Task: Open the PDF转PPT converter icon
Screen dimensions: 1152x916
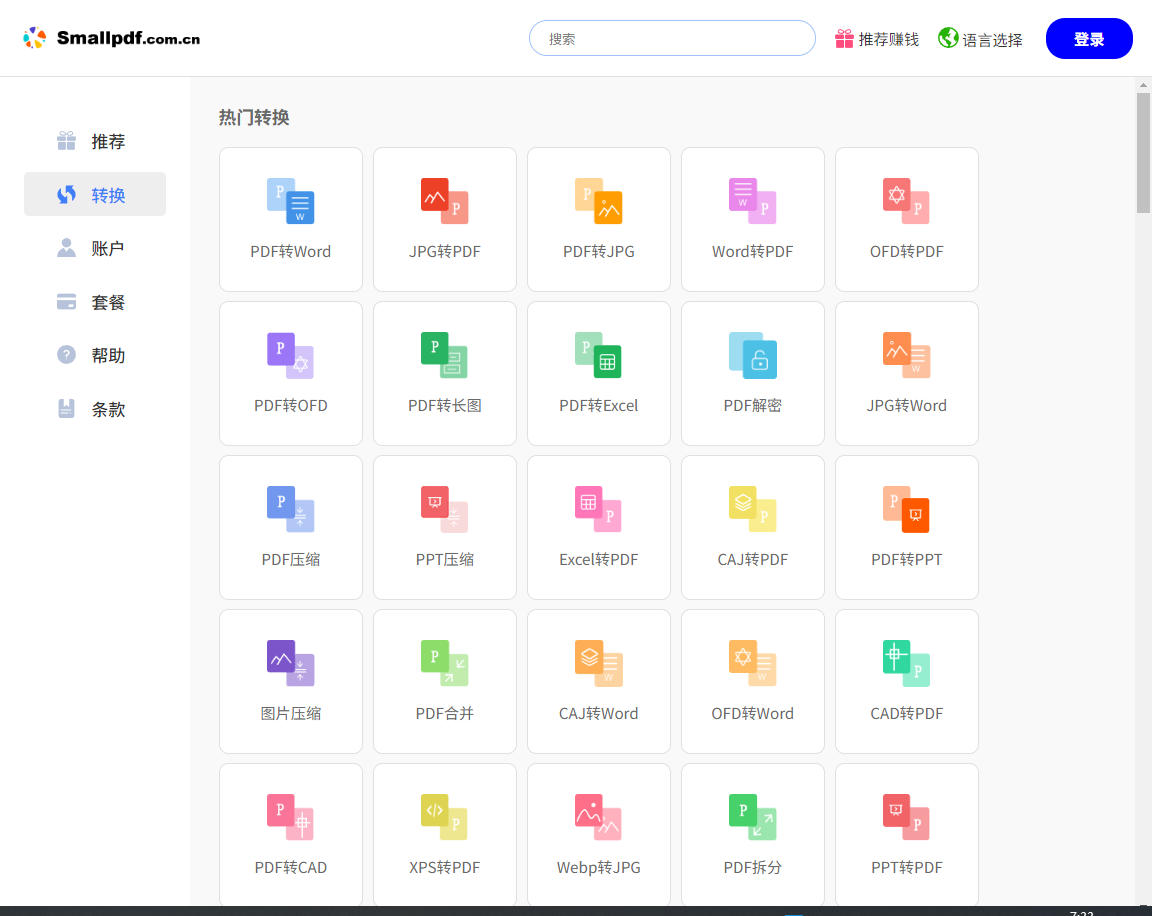Action: coord(907,509)
